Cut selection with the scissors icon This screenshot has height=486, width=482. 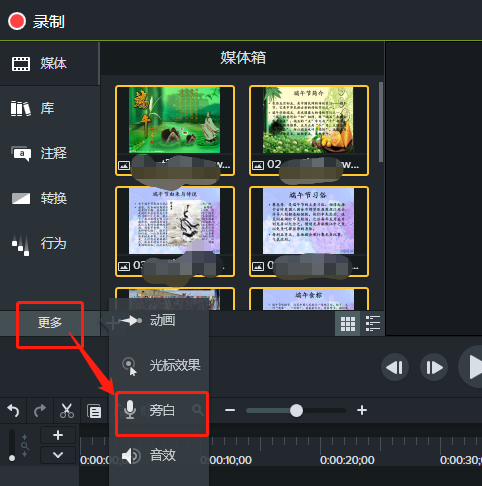[x=67, y=411]
